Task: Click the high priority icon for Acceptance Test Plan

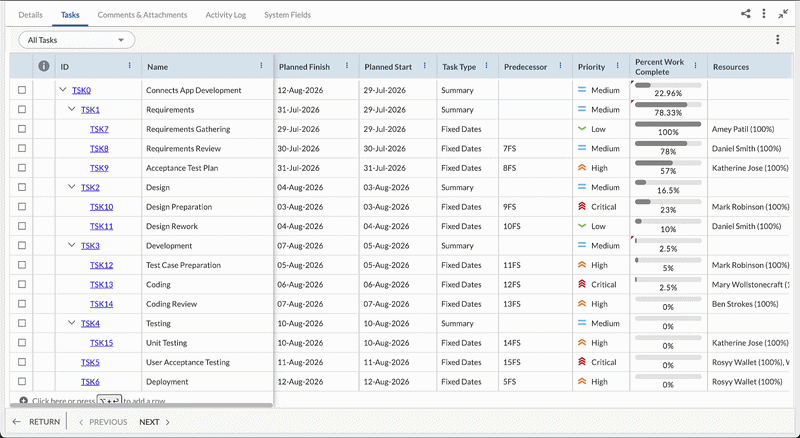Action: (582, 167)
